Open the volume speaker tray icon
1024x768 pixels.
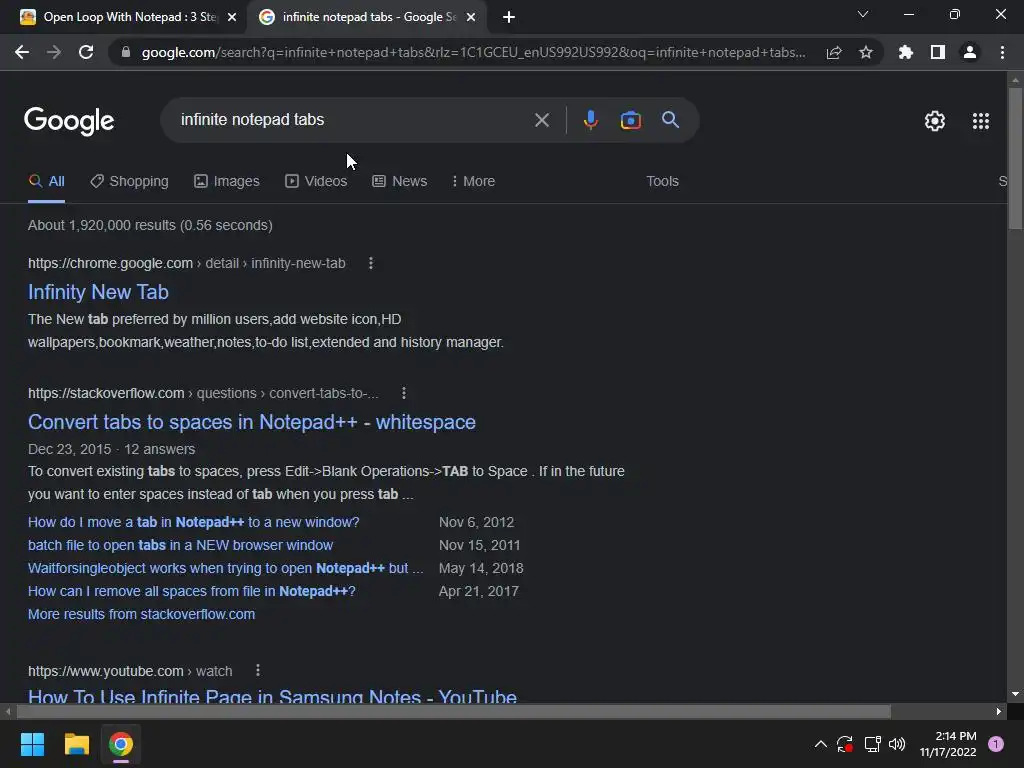(897, 744)
